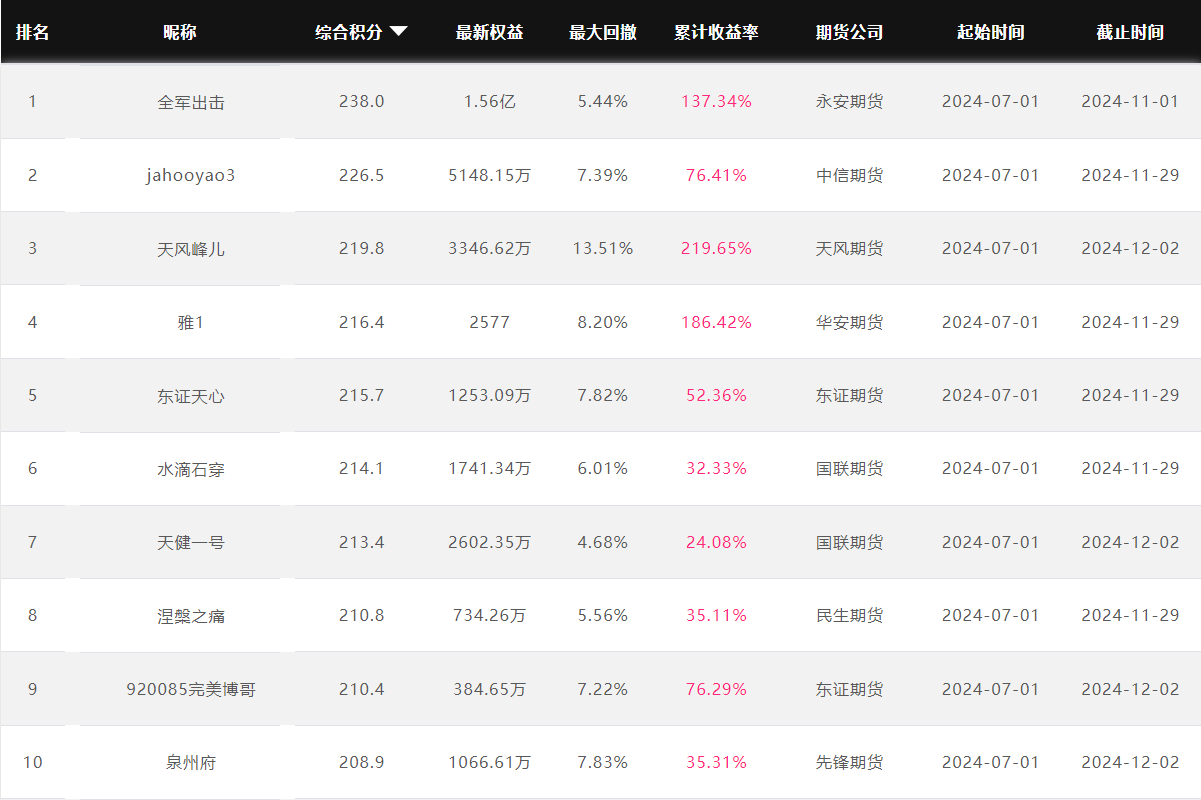Screen dimensions: 1201x800
Task: Select the score value 219.8
Action: pyautogui.click(x=361, y=248)
